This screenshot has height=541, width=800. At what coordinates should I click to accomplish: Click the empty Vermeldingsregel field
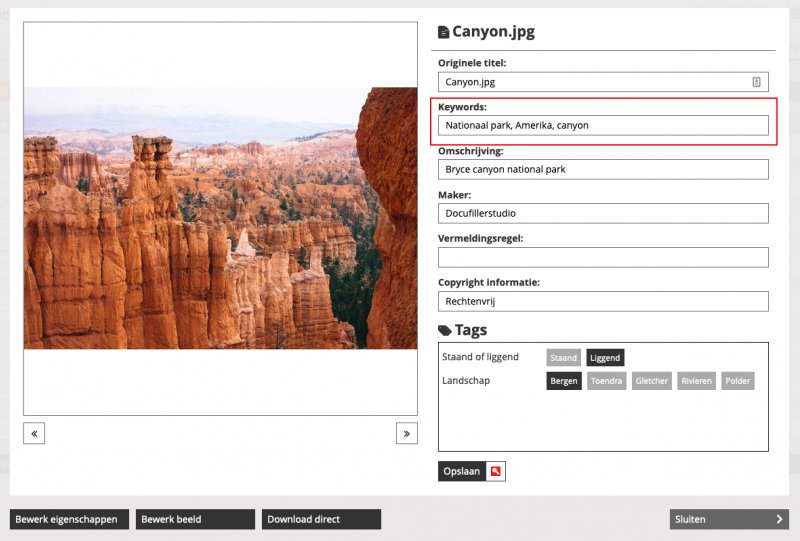point(603,257)
